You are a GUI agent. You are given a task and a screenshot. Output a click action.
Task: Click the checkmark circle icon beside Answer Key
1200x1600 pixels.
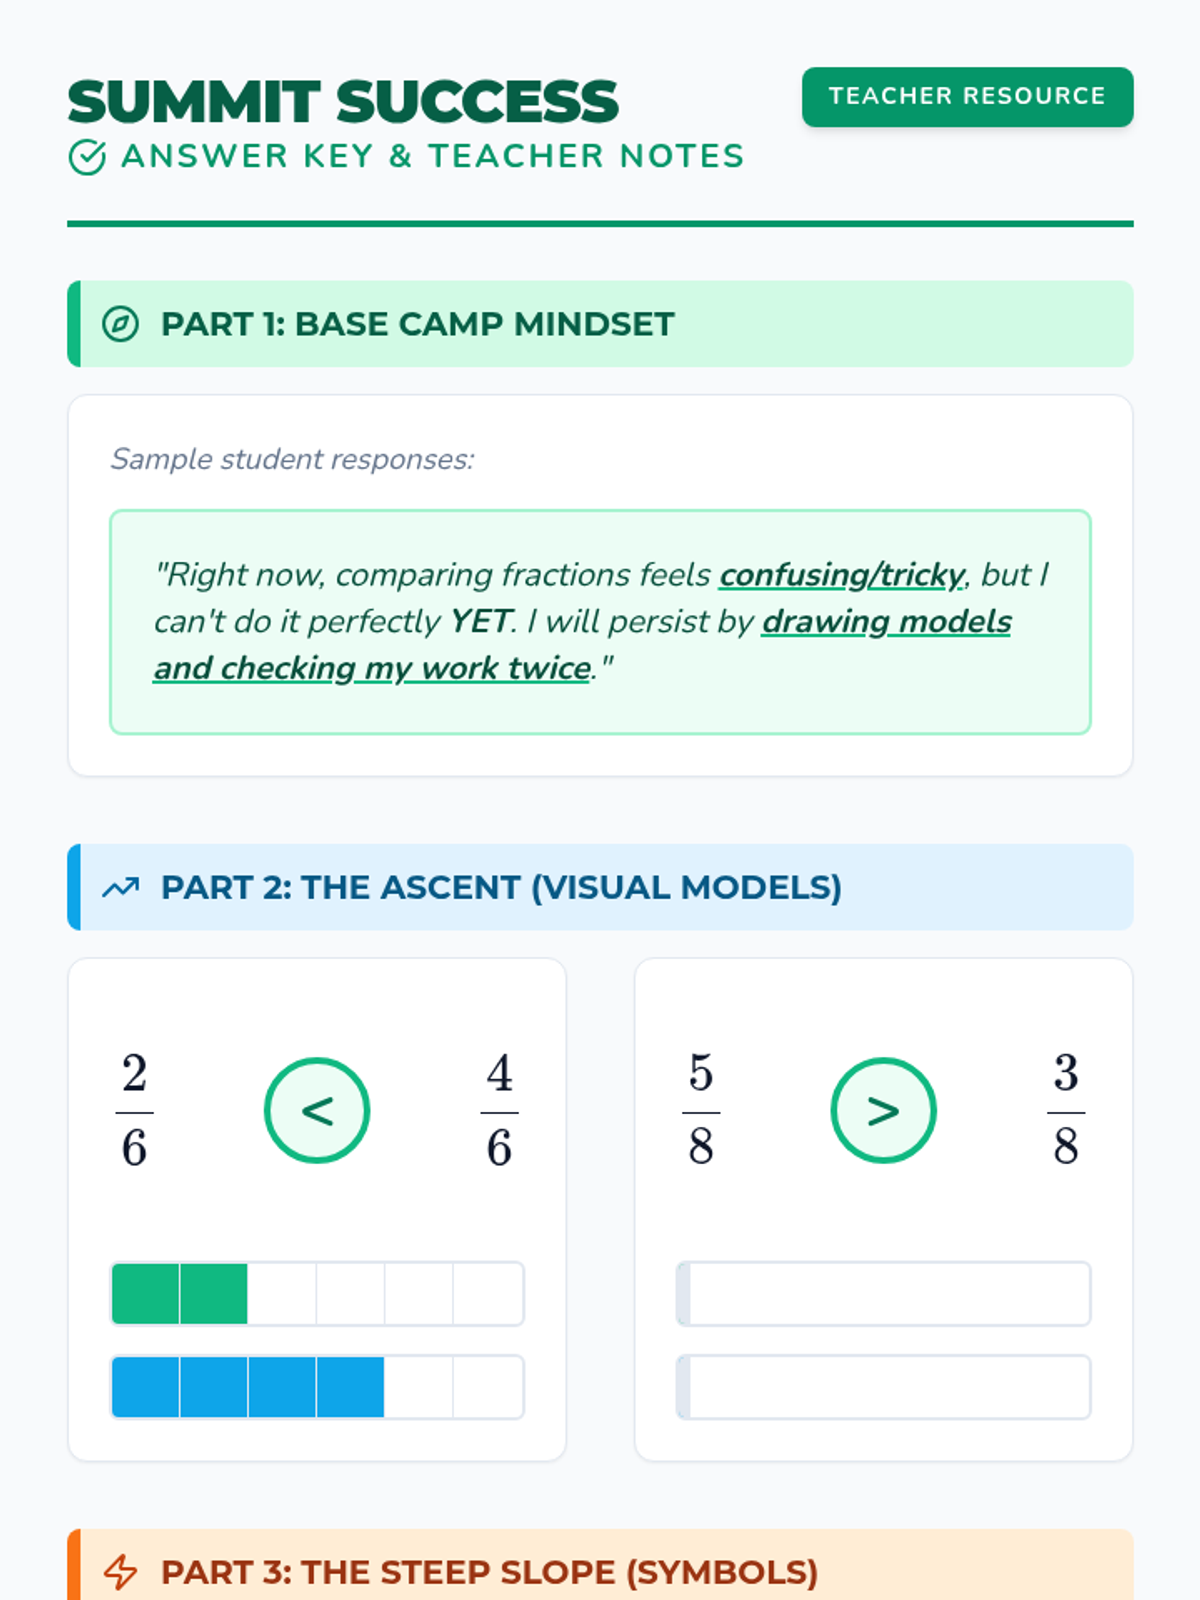(x=87, y=157)
